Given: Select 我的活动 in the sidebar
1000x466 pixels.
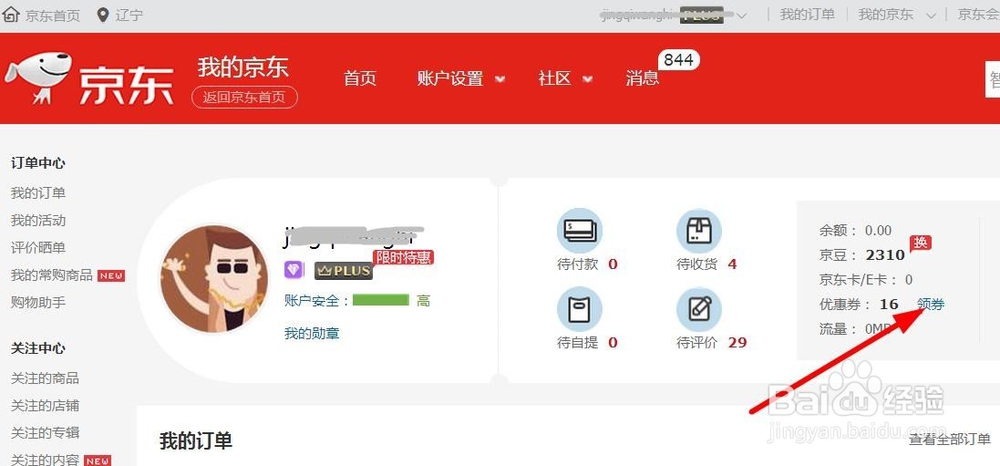Looking at the screenshot, I should pyautogui.click(x=38, y=221).
